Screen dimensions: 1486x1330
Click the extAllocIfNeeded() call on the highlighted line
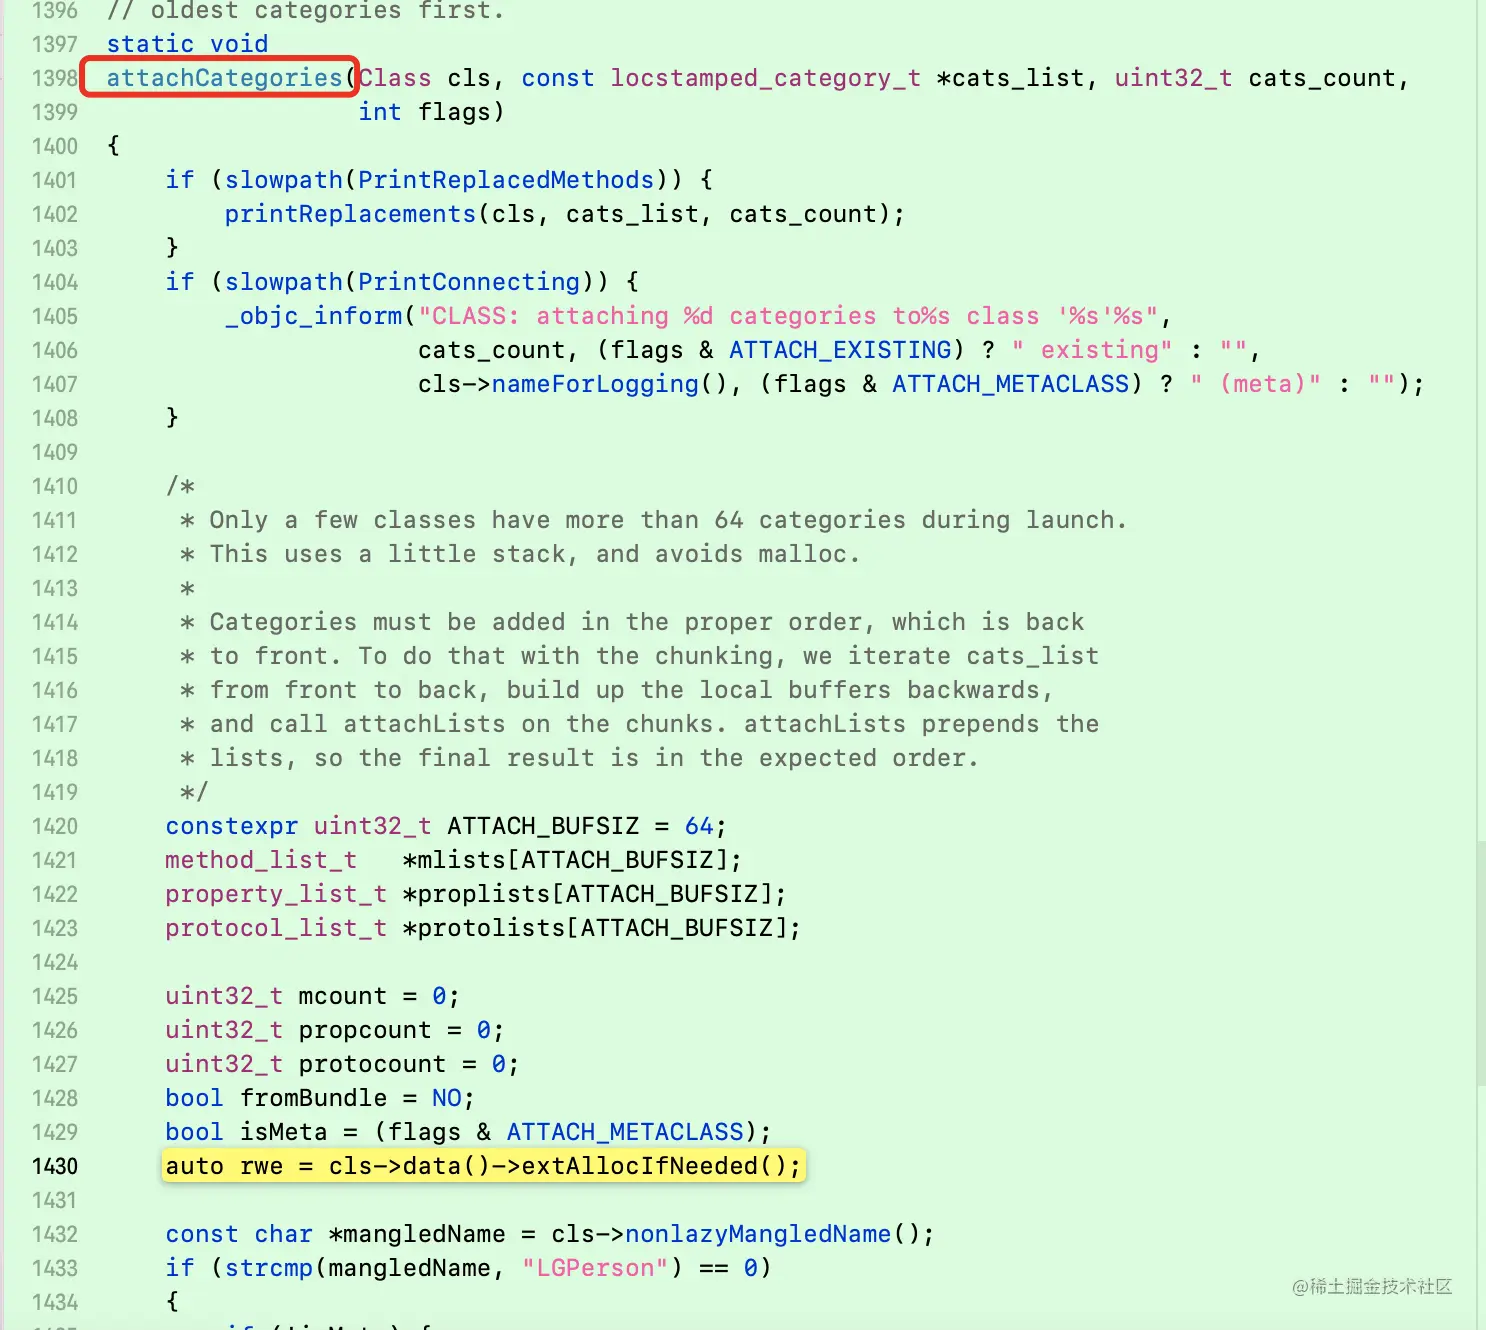click(661, 1166)
